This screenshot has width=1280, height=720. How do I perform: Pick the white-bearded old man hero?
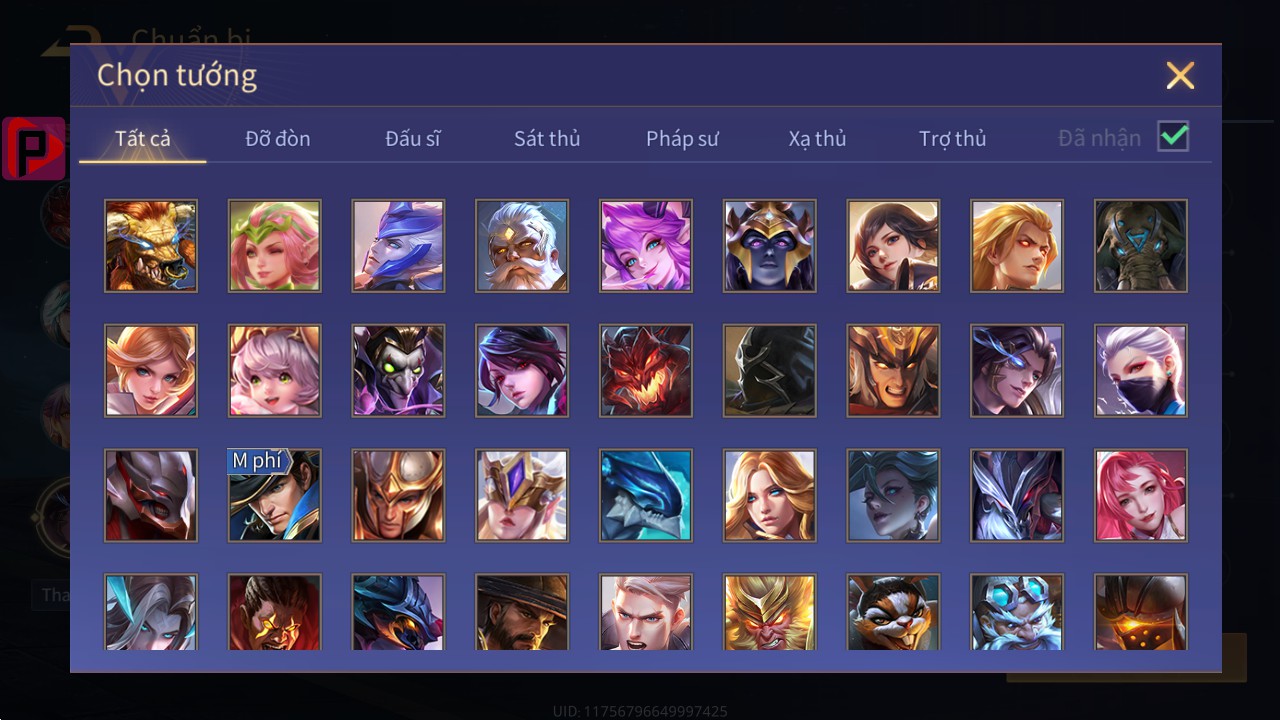tap(522, 245)
